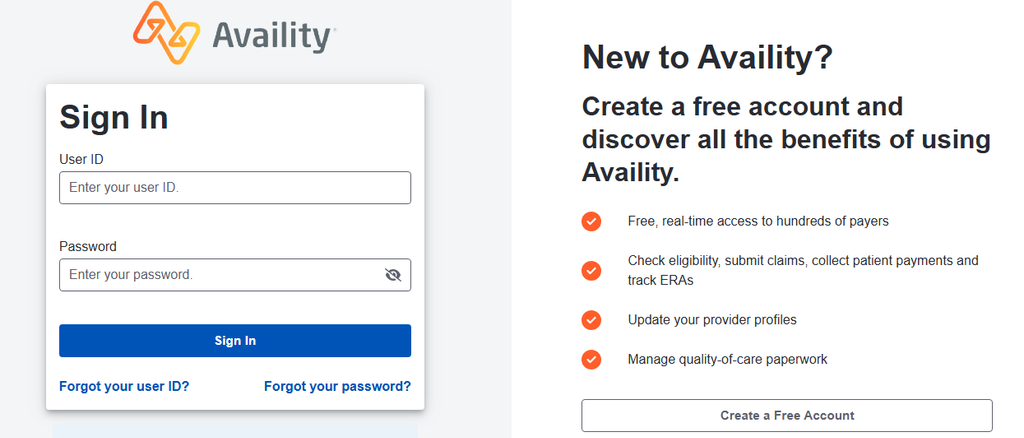
Task: Click the Availity wordmark text
Action: tap(274, 37)
